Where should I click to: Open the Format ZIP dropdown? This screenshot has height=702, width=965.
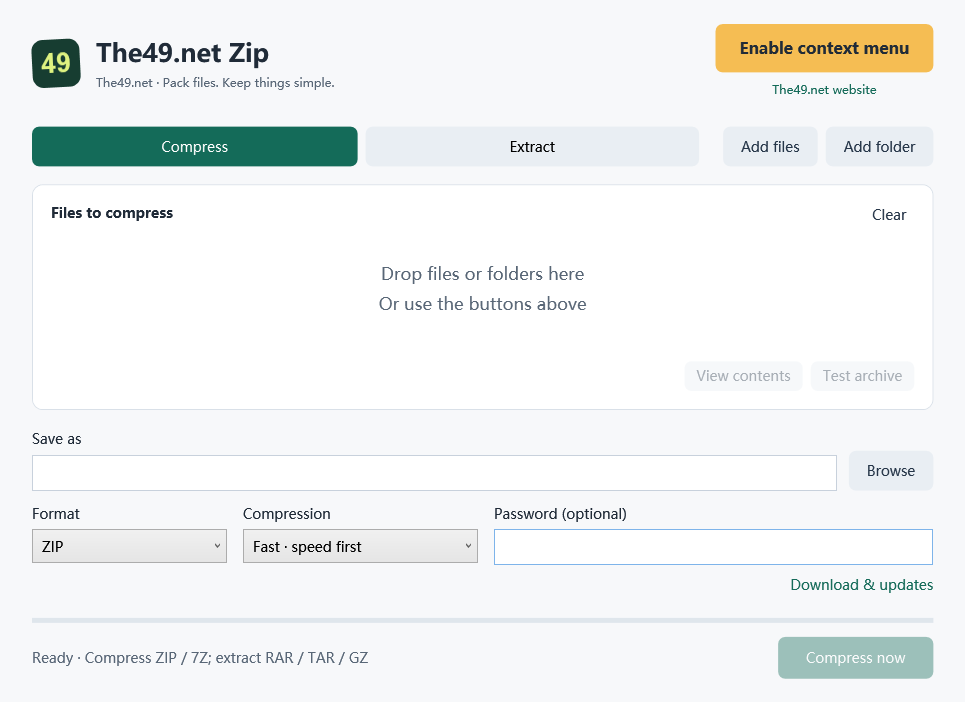coord(129,546)
